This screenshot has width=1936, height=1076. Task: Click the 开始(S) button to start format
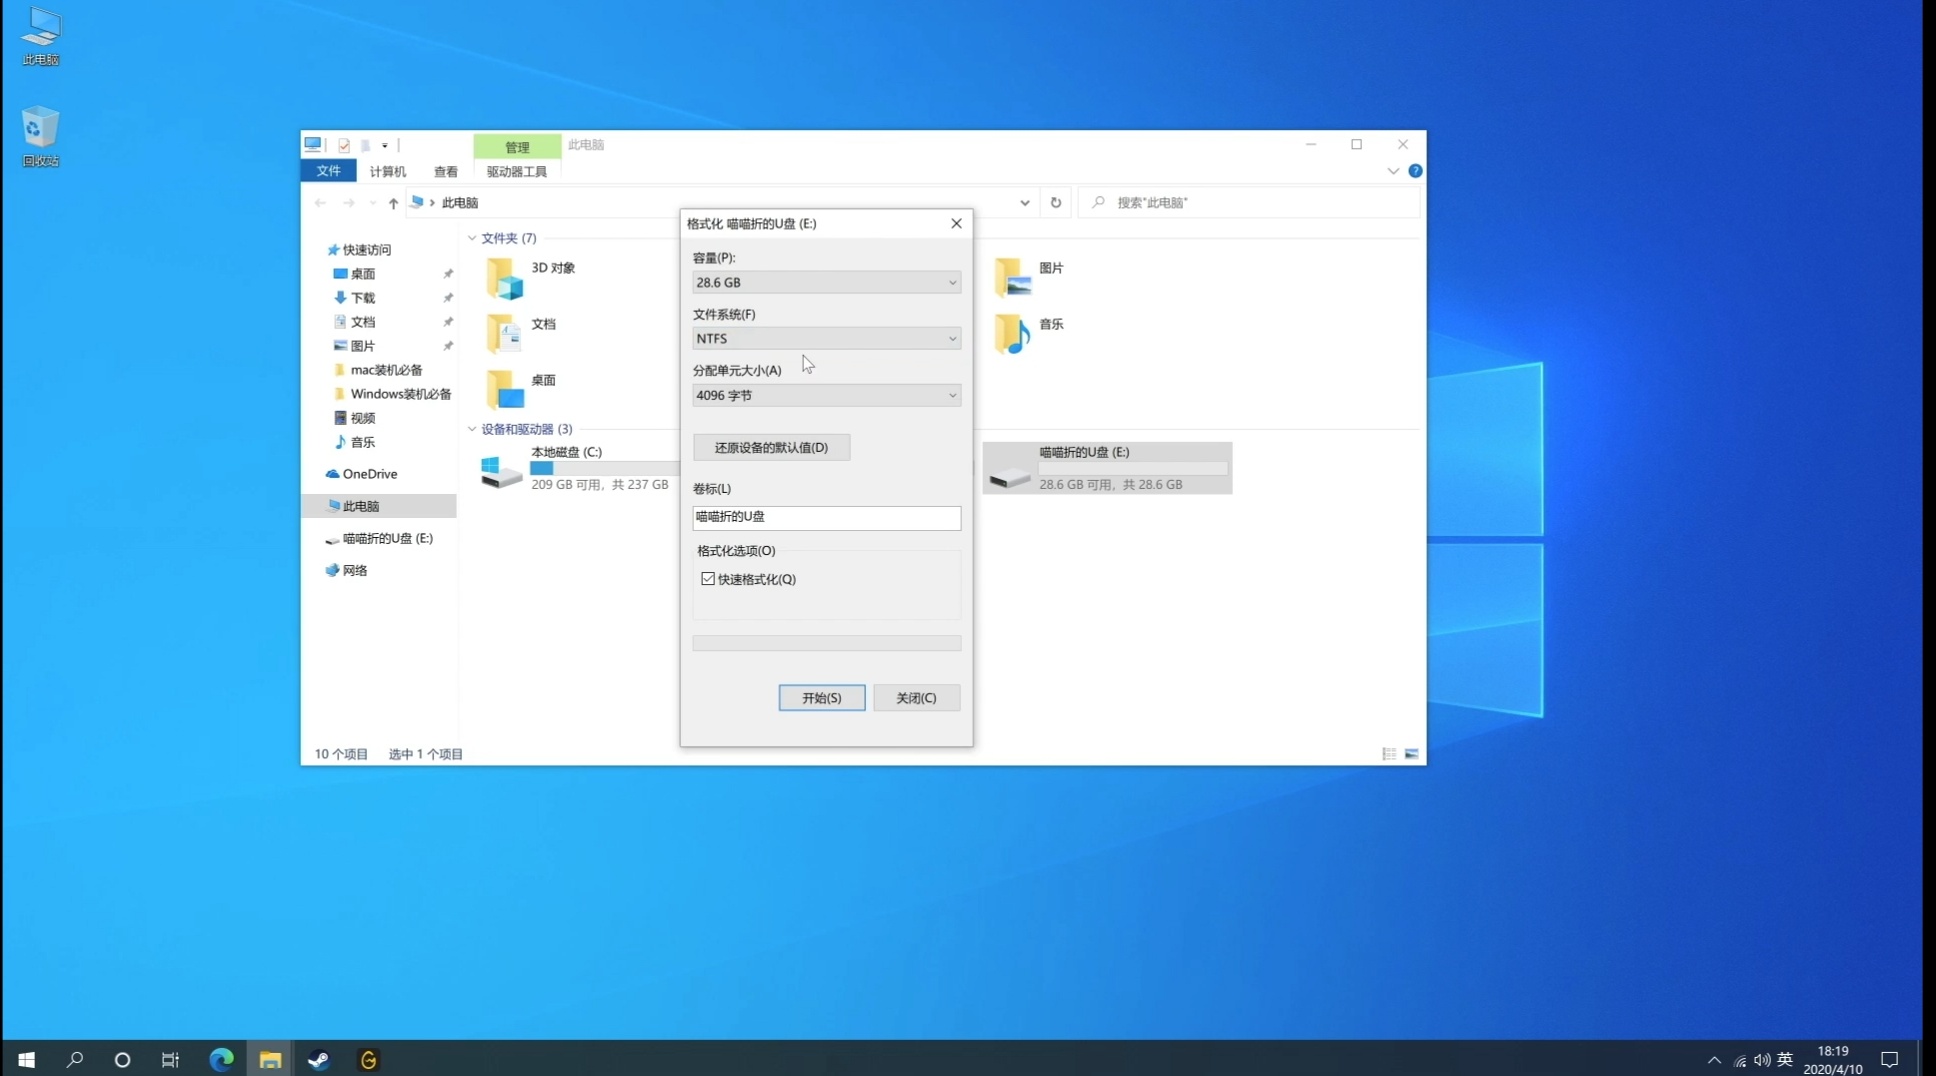click(821, 698)
